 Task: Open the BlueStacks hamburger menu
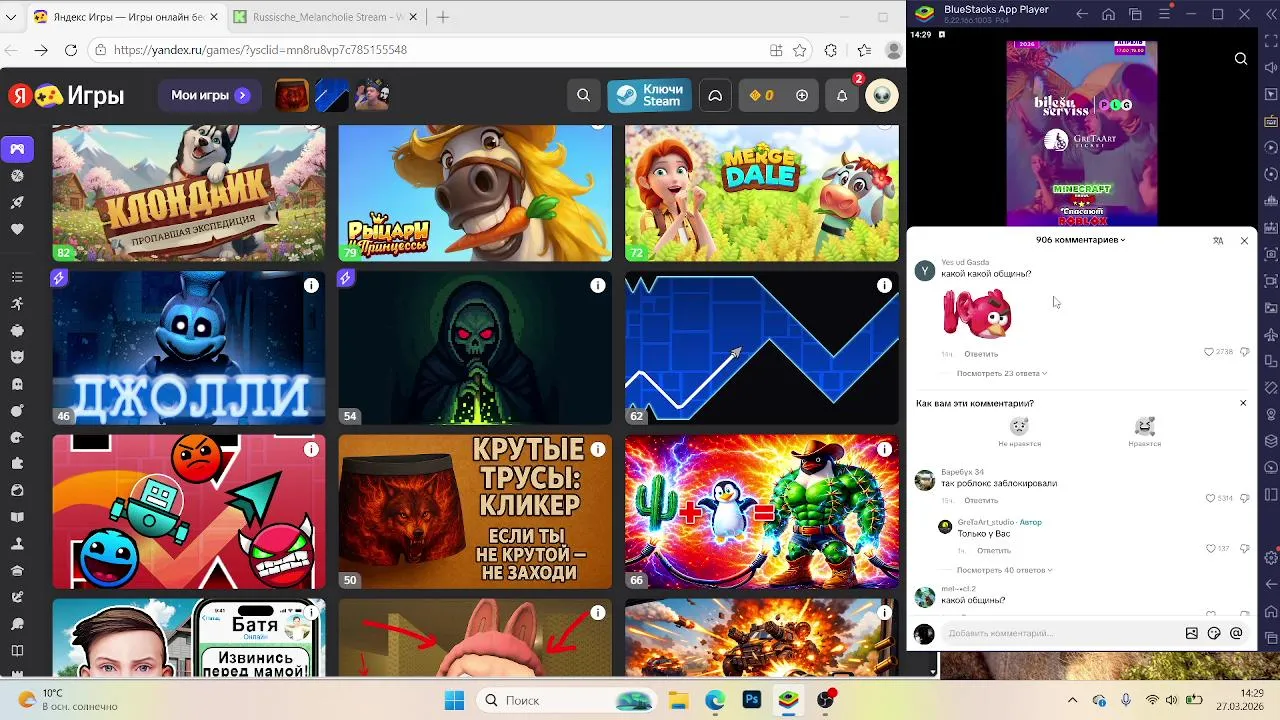1163,14
